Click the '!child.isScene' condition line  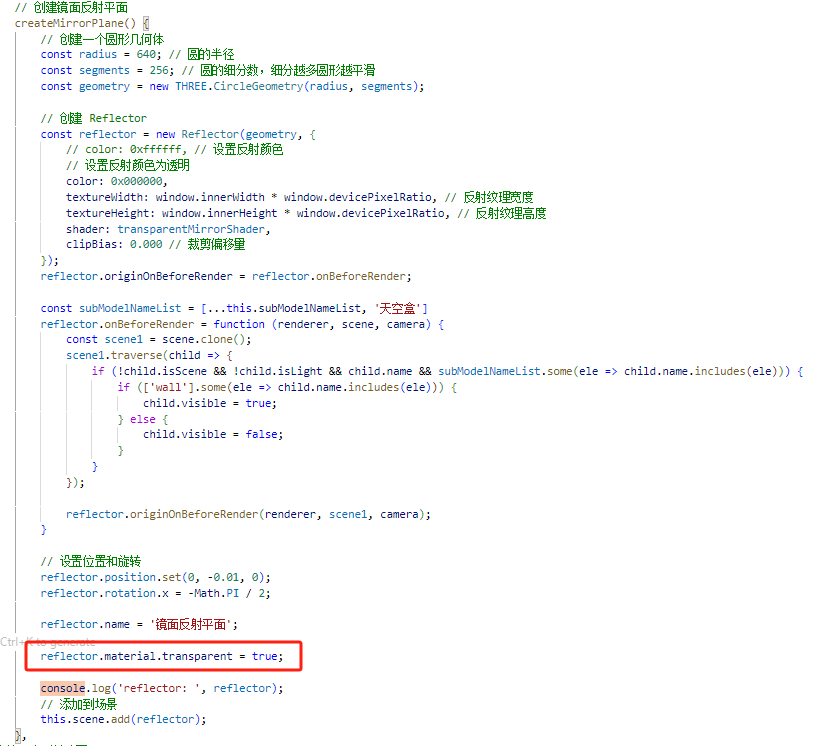pyautogui.click(x=447, y=372)
